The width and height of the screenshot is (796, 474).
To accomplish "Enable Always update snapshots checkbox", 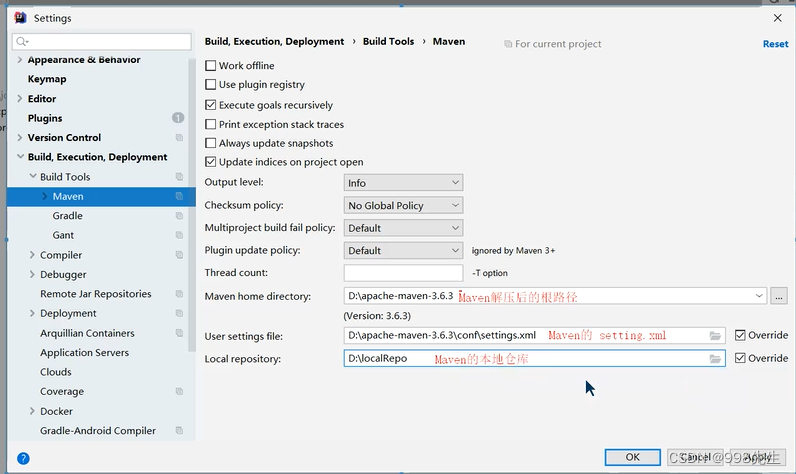I will (x=210, y=143).
